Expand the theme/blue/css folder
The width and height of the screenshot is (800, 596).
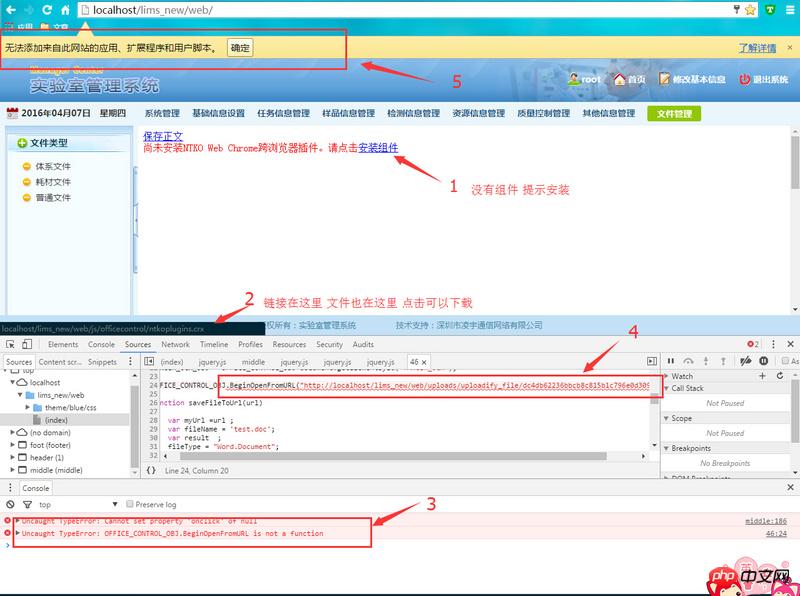[28, 407]
